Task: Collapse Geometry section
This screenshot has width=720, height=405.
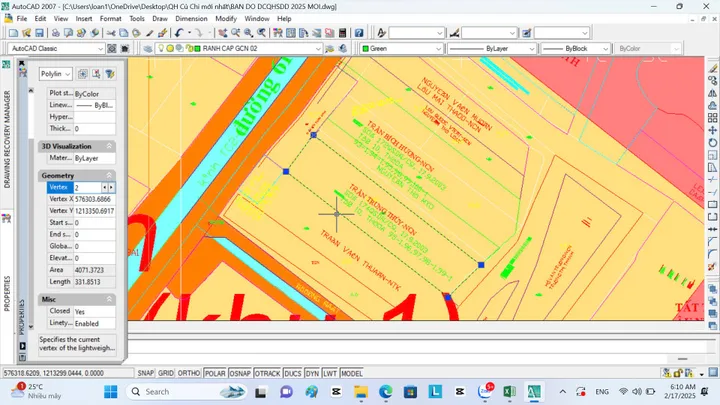Action: point(109,175)
